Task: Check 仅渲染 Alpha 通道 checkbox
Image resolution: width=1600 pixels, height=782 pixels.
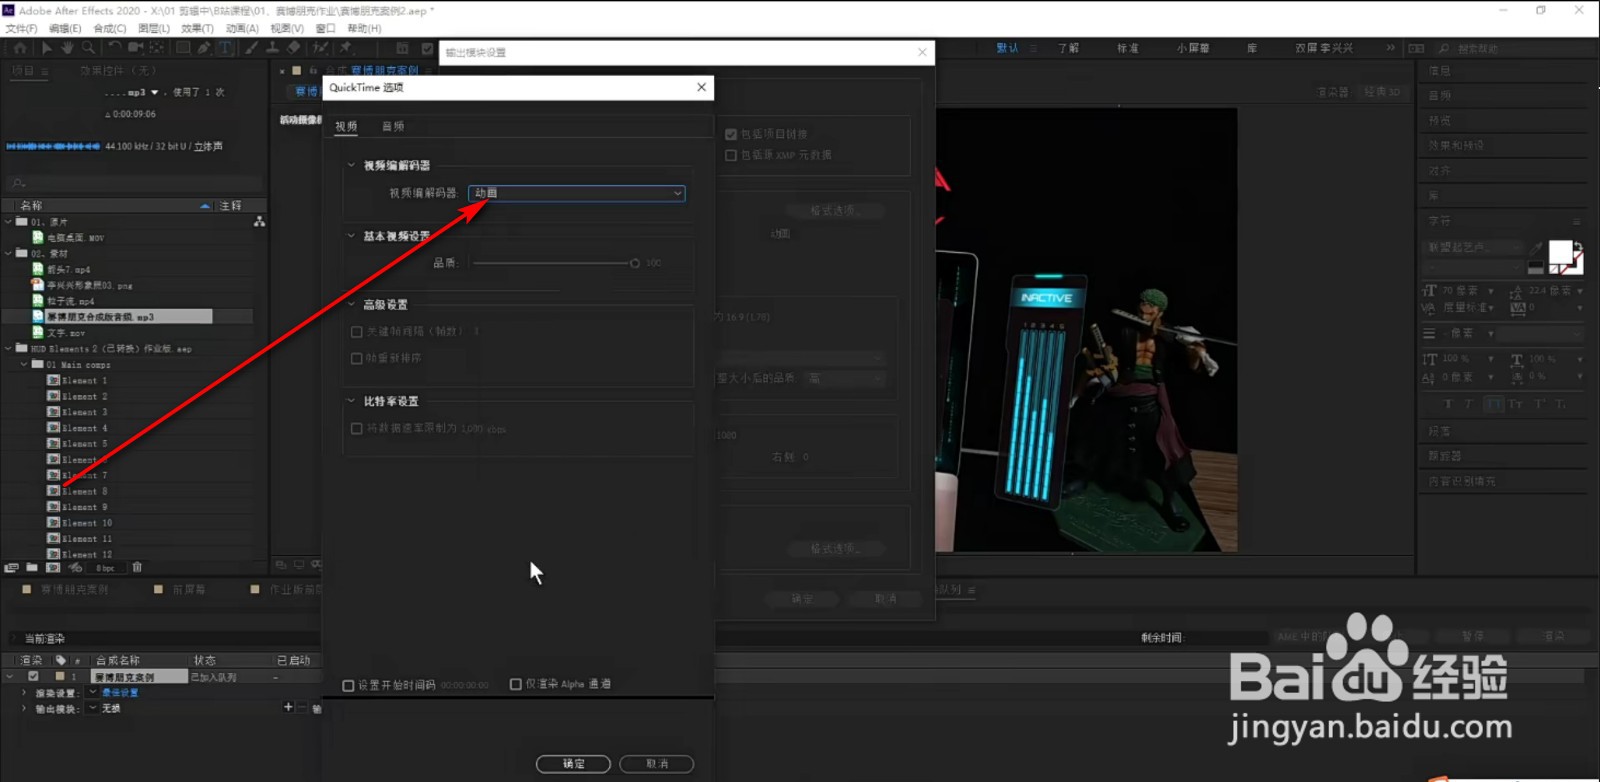Action: tap(516, 685)
